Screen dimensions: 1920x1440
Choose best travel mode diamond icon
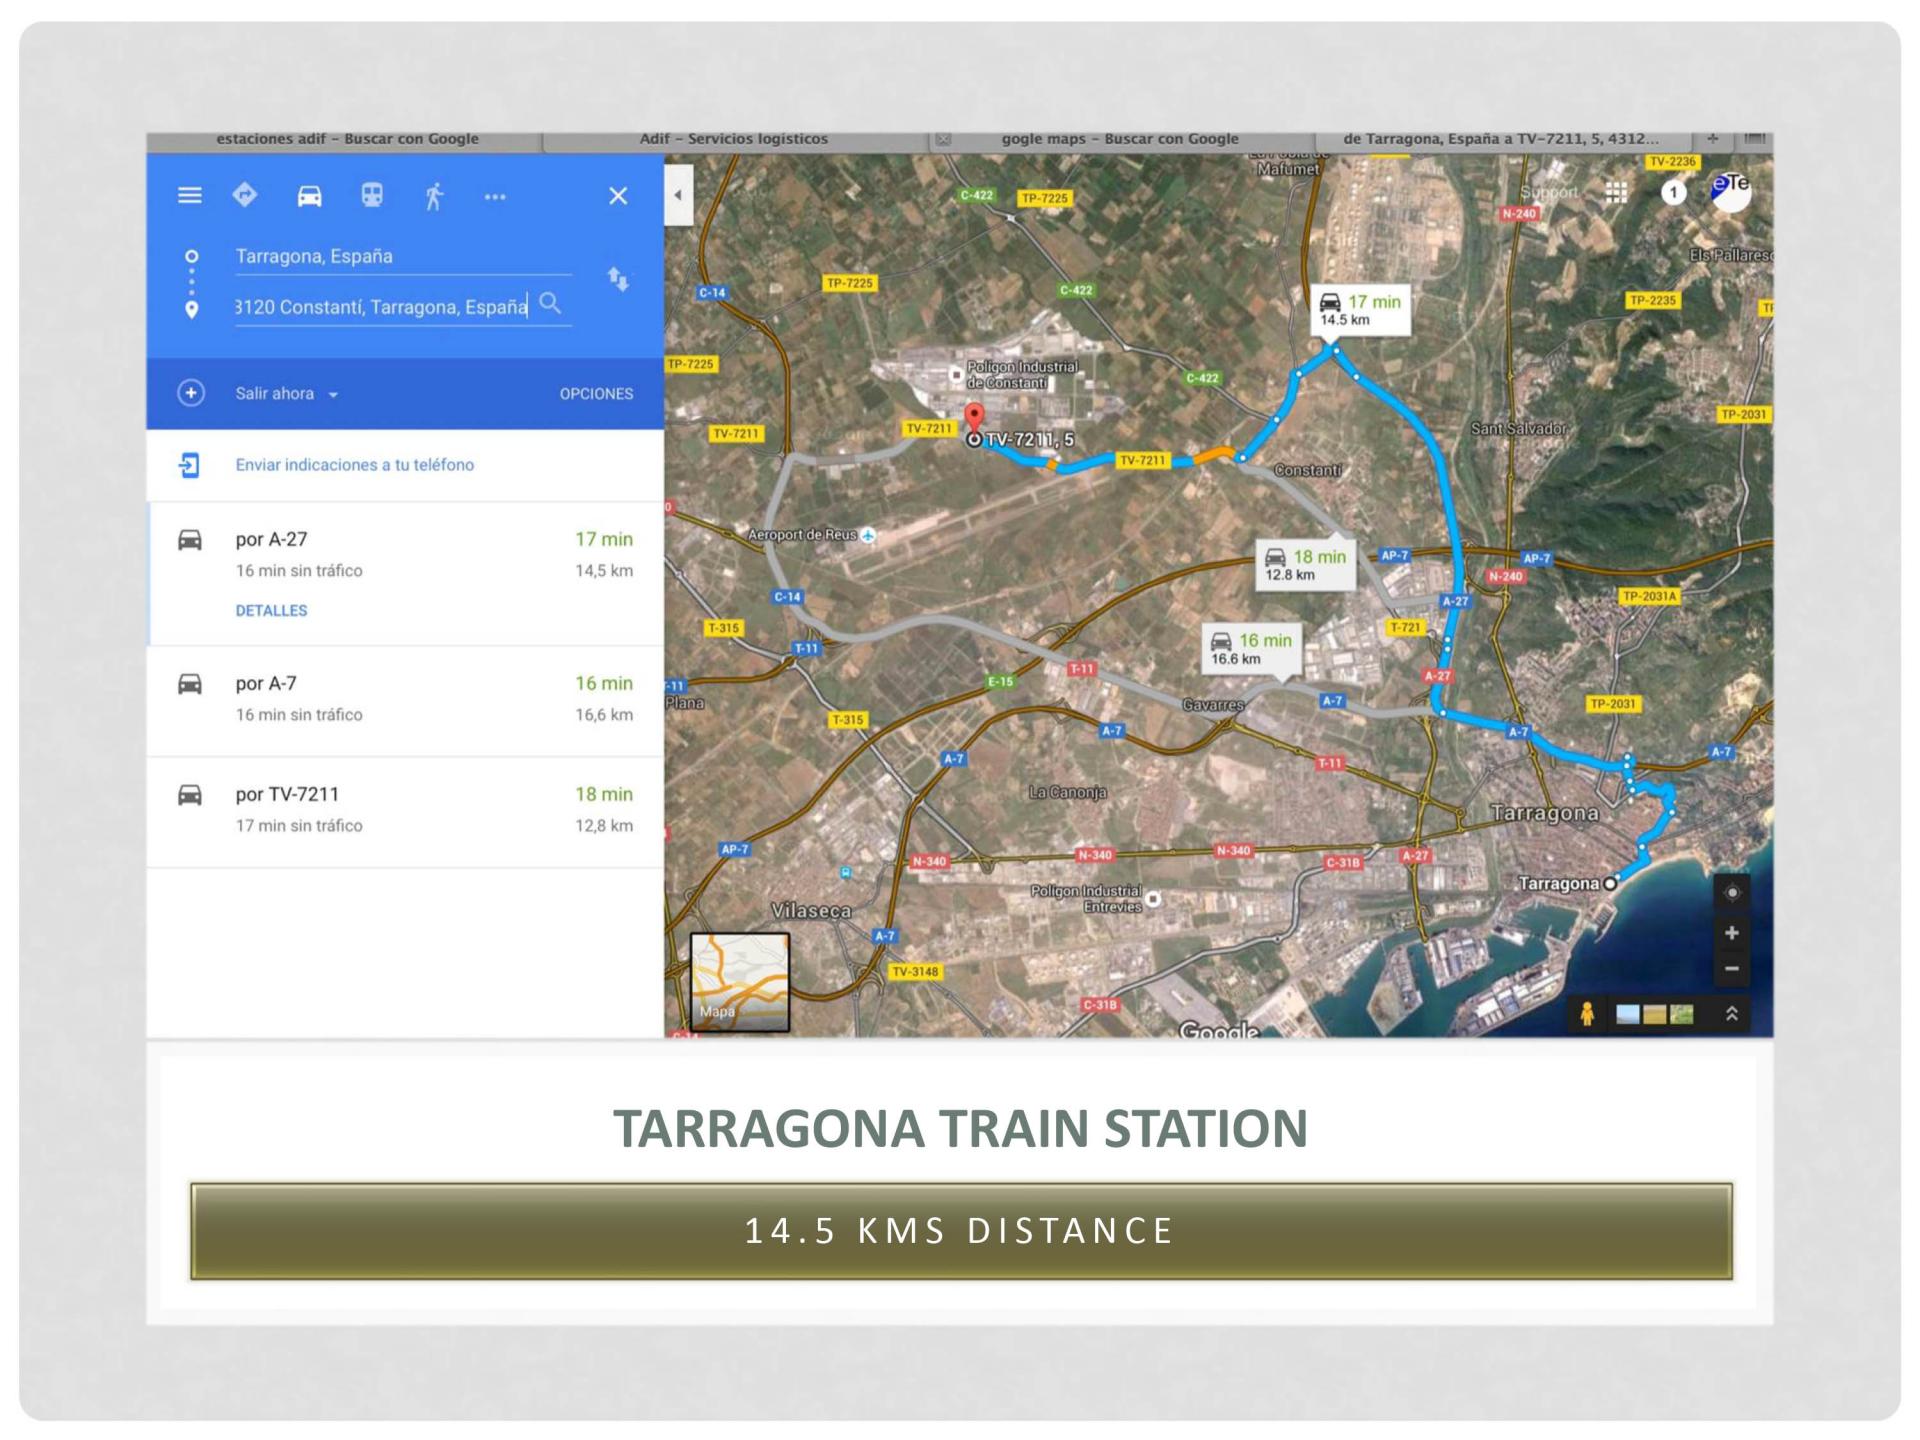coord(245,196)
